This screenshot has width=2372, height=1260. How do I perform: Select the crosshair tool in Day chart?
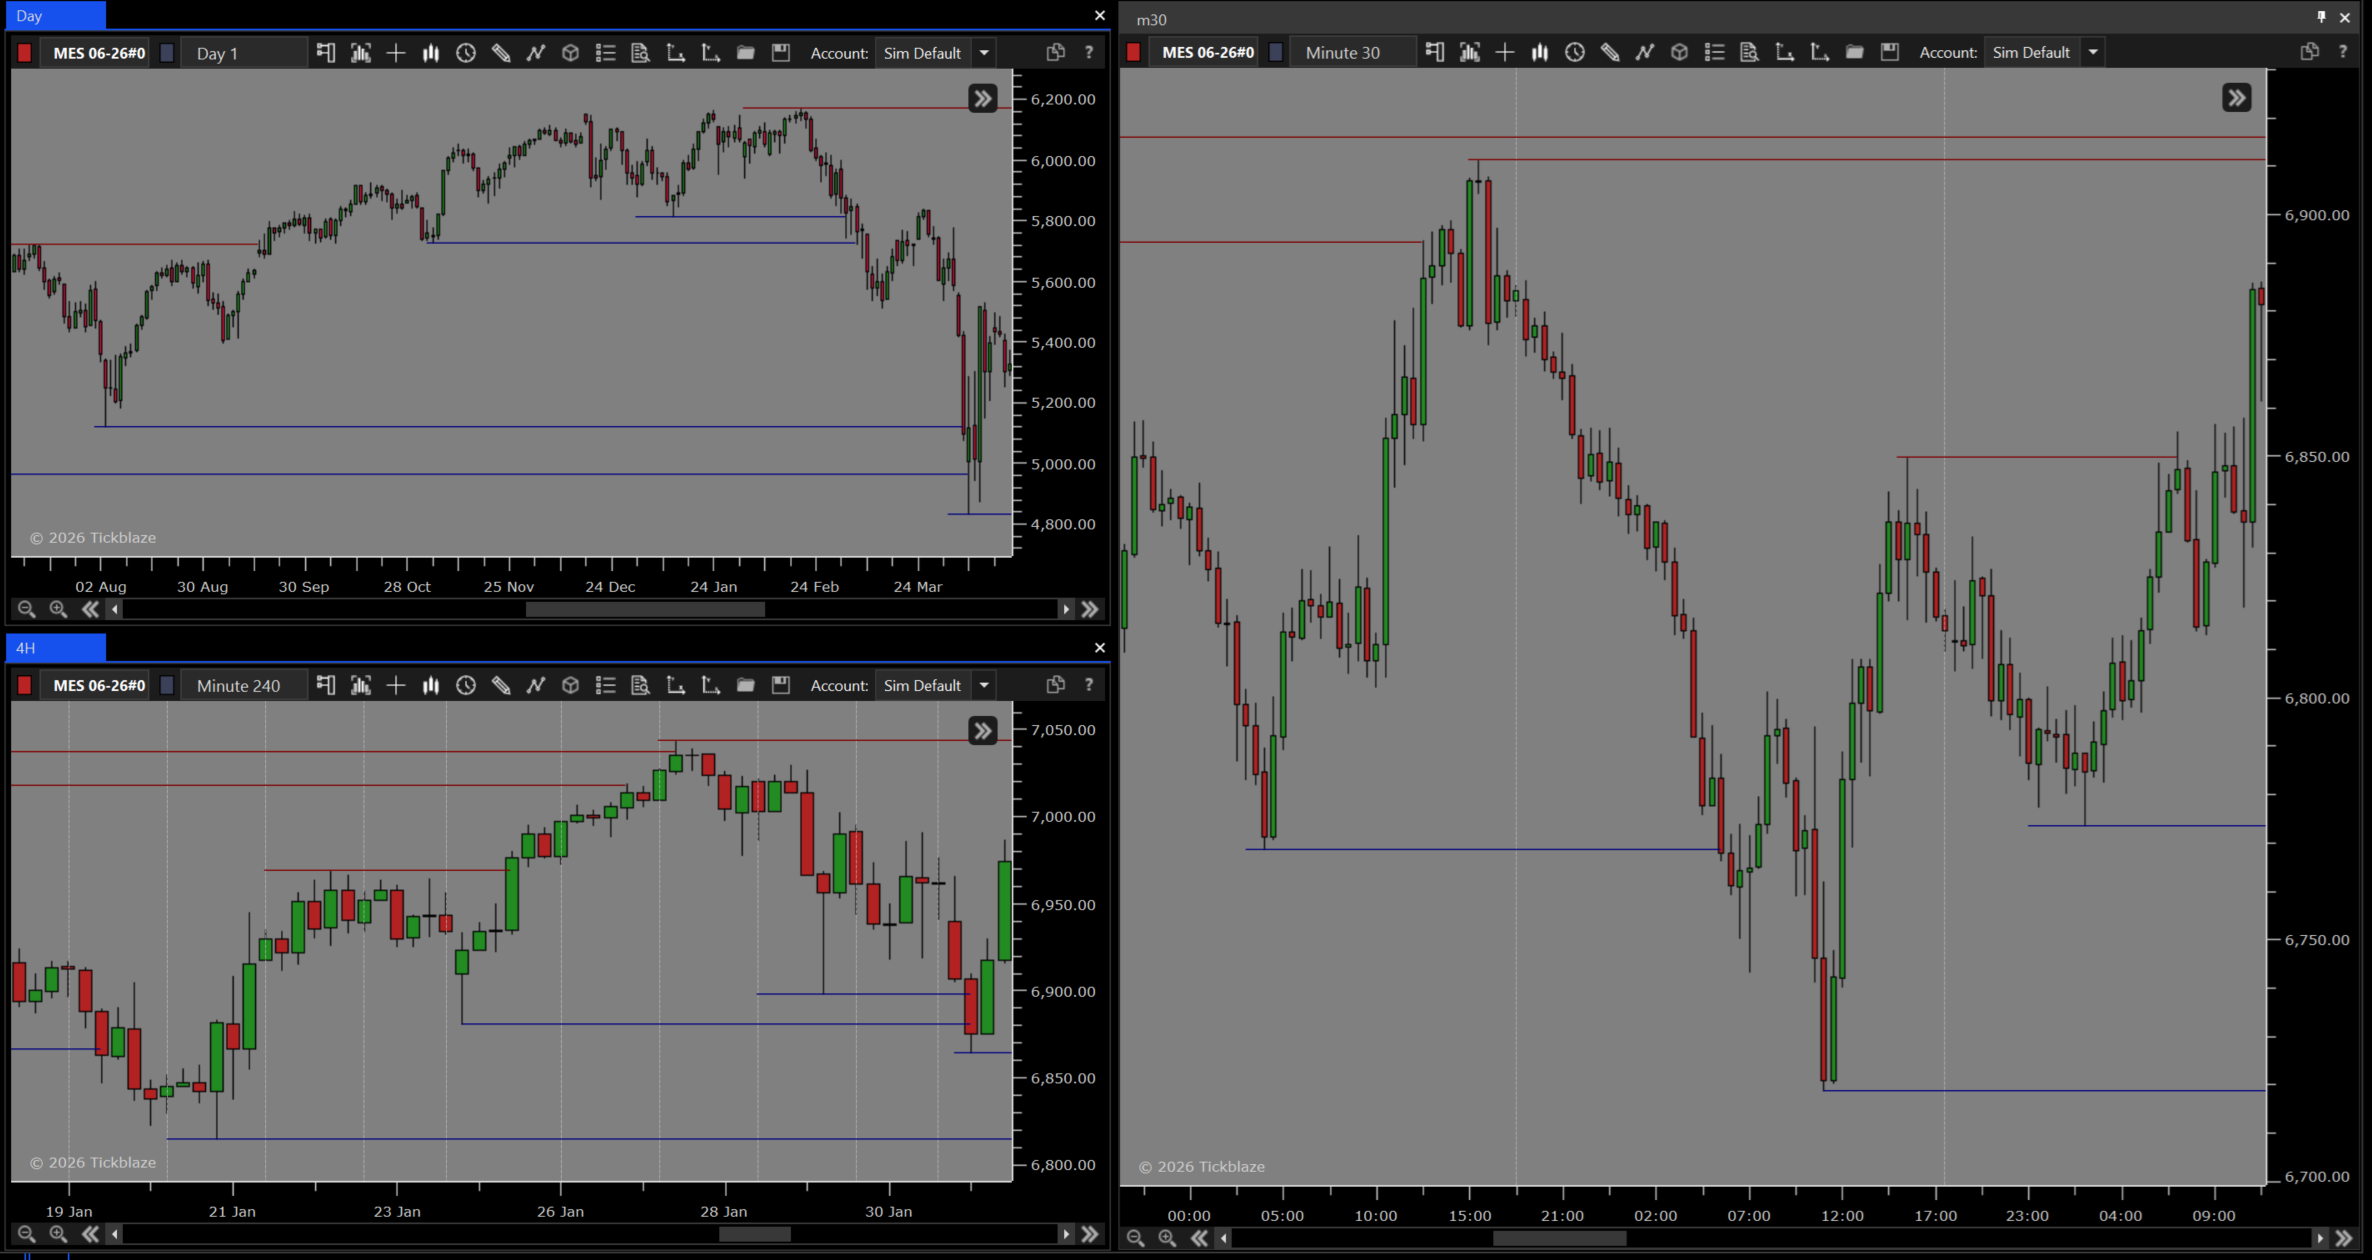[x=396, y=53]
